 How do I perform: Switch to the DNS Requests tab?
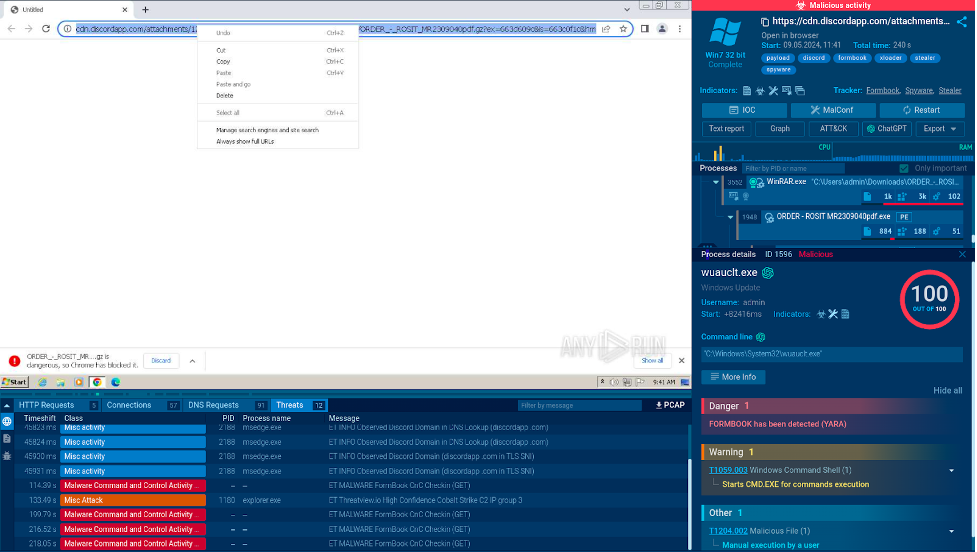tap(227, 406)
